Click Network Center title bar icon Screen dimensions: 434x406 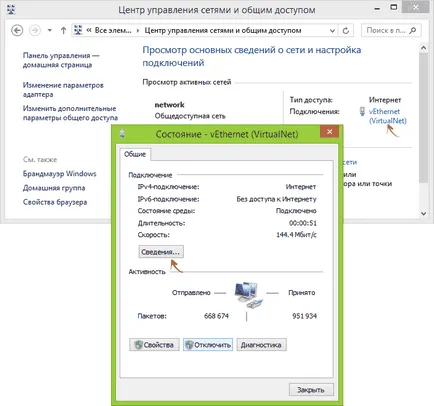click(x=11, y=9)
